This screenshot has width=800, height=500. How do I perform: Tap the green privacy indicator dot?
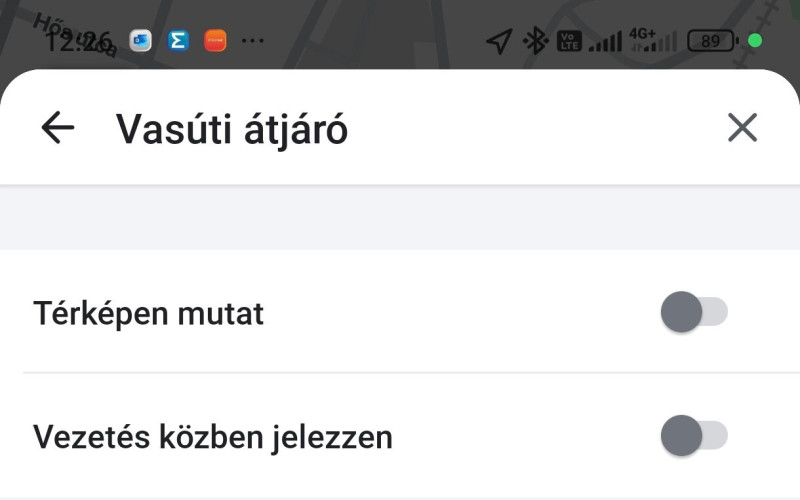[x=755, y=41]
